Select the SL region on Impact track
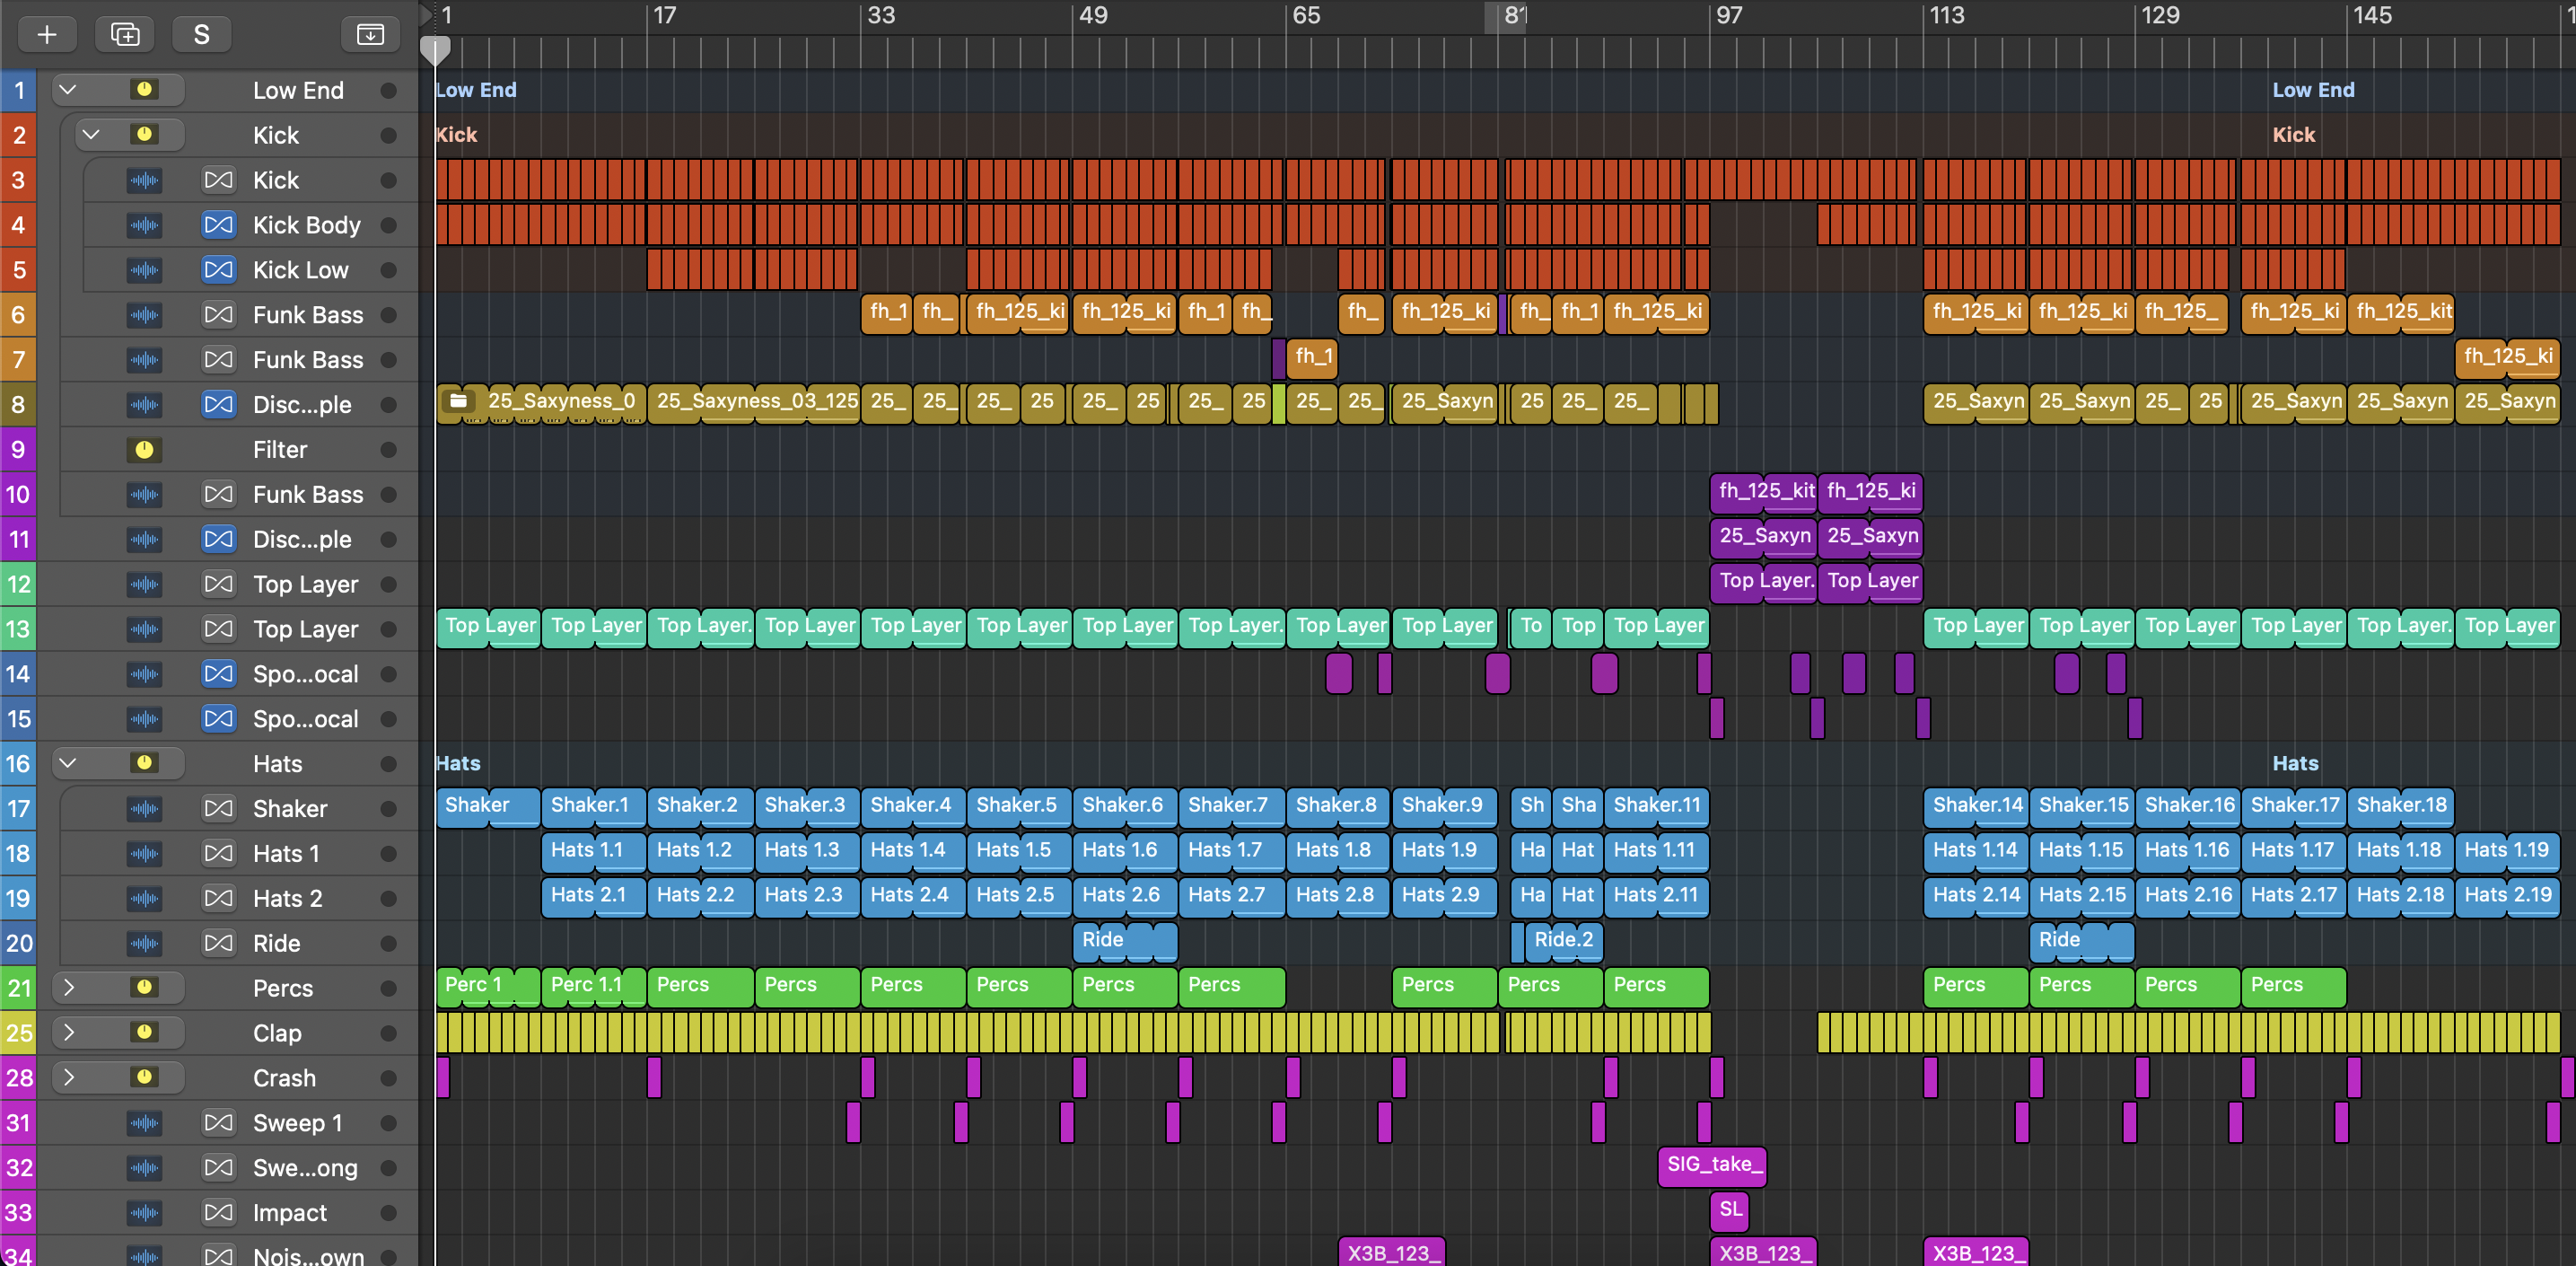The width and height of the screenshot is (2576, 1266). coord(1730,1211)
